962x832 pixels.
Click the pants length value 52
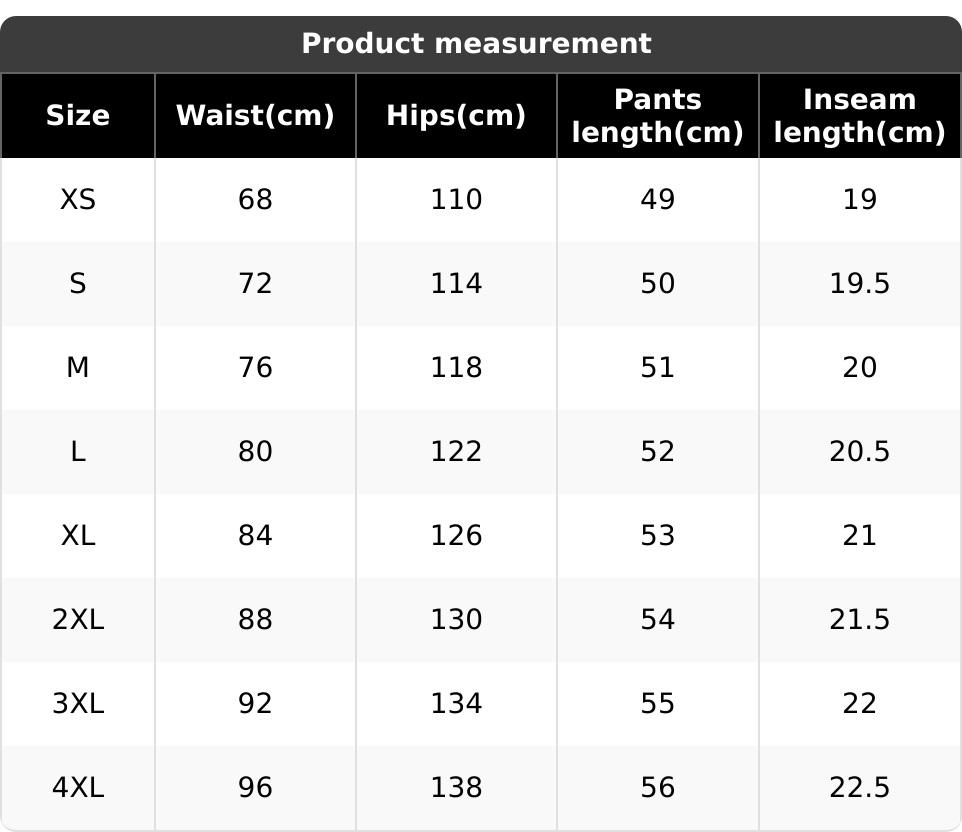657,452
